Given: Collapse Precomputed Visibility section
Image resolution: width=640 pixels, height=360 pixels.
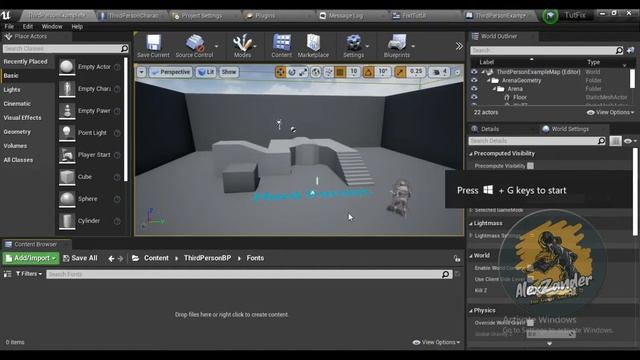Looking at the screenshot, I should (x=471, y=154).
